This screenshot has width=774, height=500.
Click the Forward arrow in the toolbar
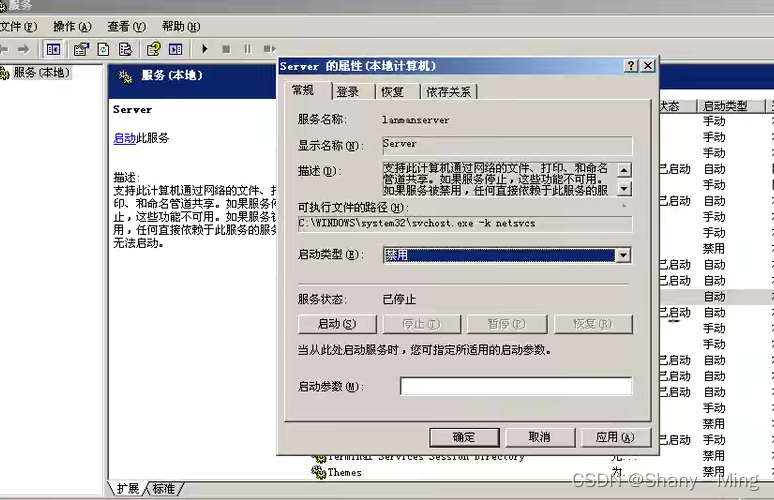[x=23, y=49]
